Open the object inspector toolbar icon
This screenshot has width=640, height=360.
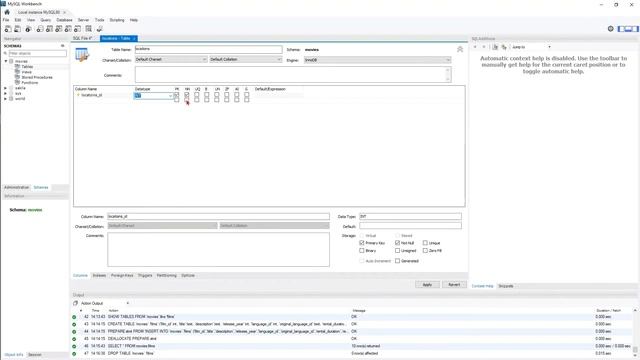click(x=28, y=29)
